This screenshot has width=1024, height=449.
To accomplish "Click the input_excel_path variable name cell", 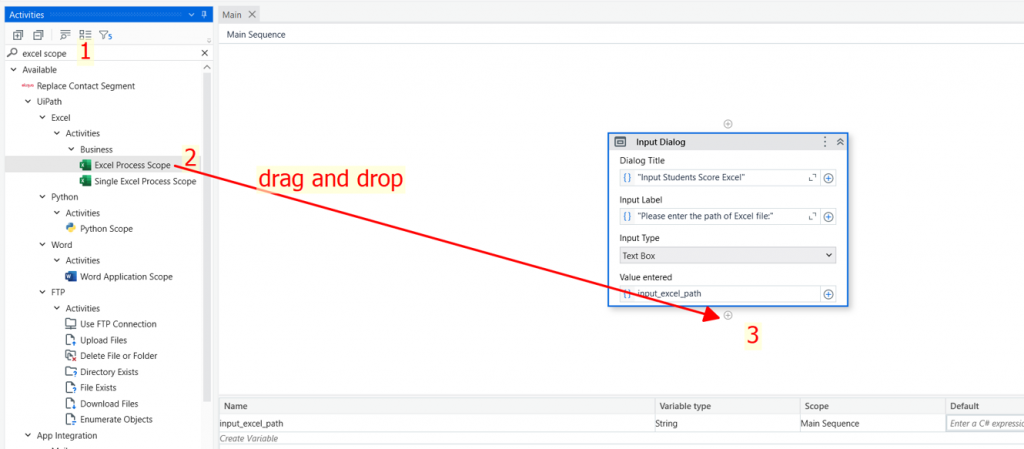I will pos(437,424).
